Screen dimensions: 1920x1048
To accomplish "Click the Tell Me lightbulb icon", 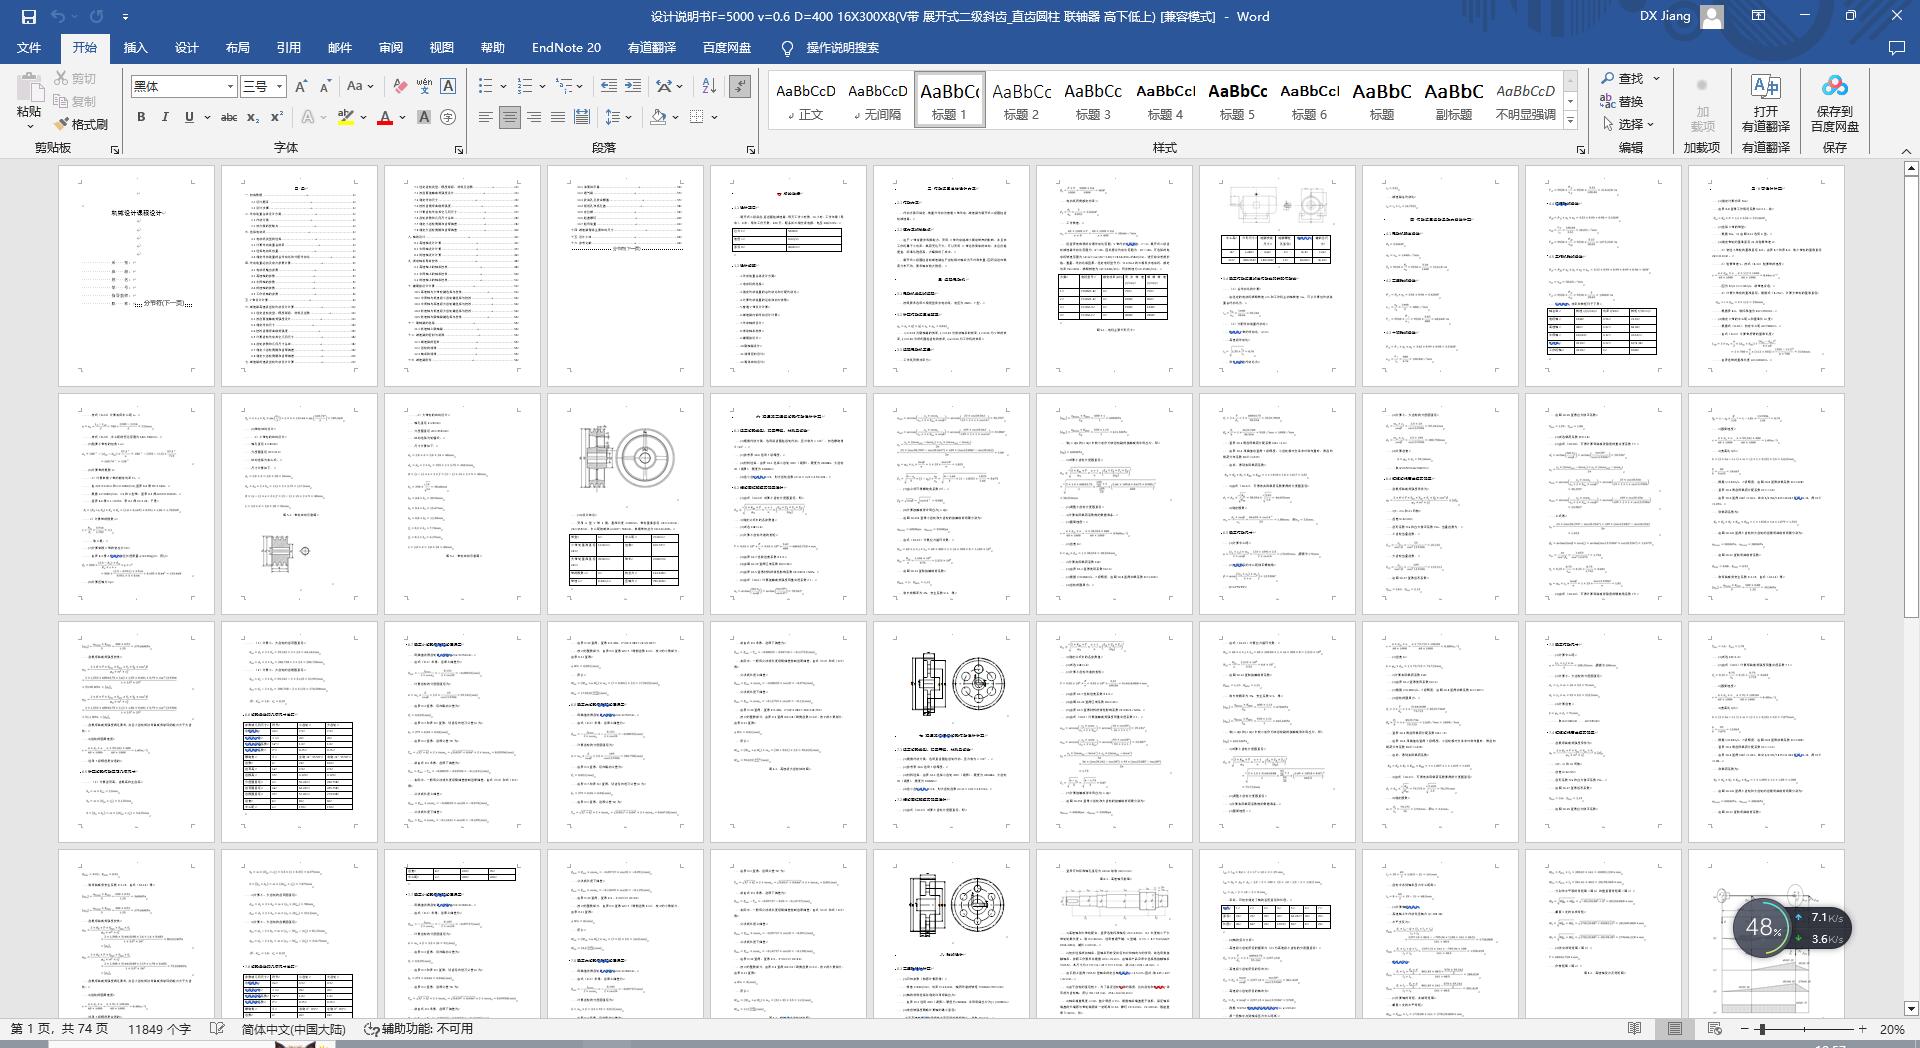I will [x=787, y=48].
